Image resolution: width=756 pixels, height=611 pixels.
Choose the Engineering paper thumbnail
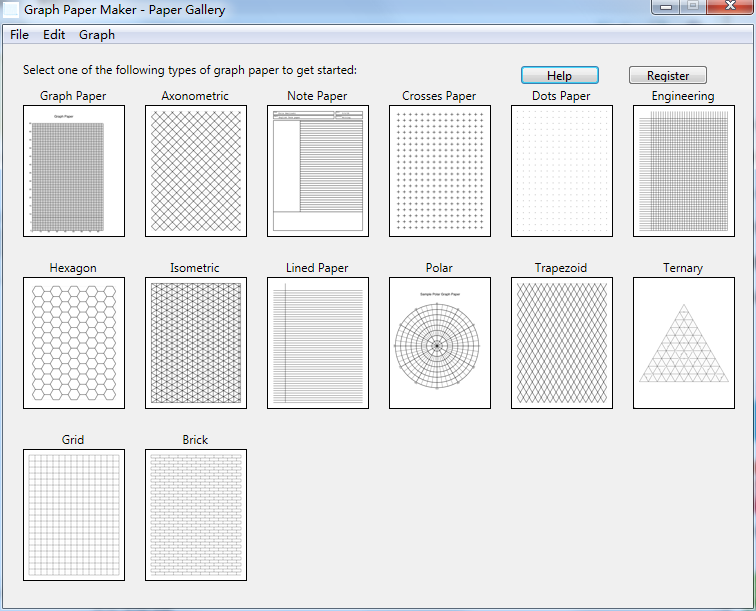click(684, 171)
